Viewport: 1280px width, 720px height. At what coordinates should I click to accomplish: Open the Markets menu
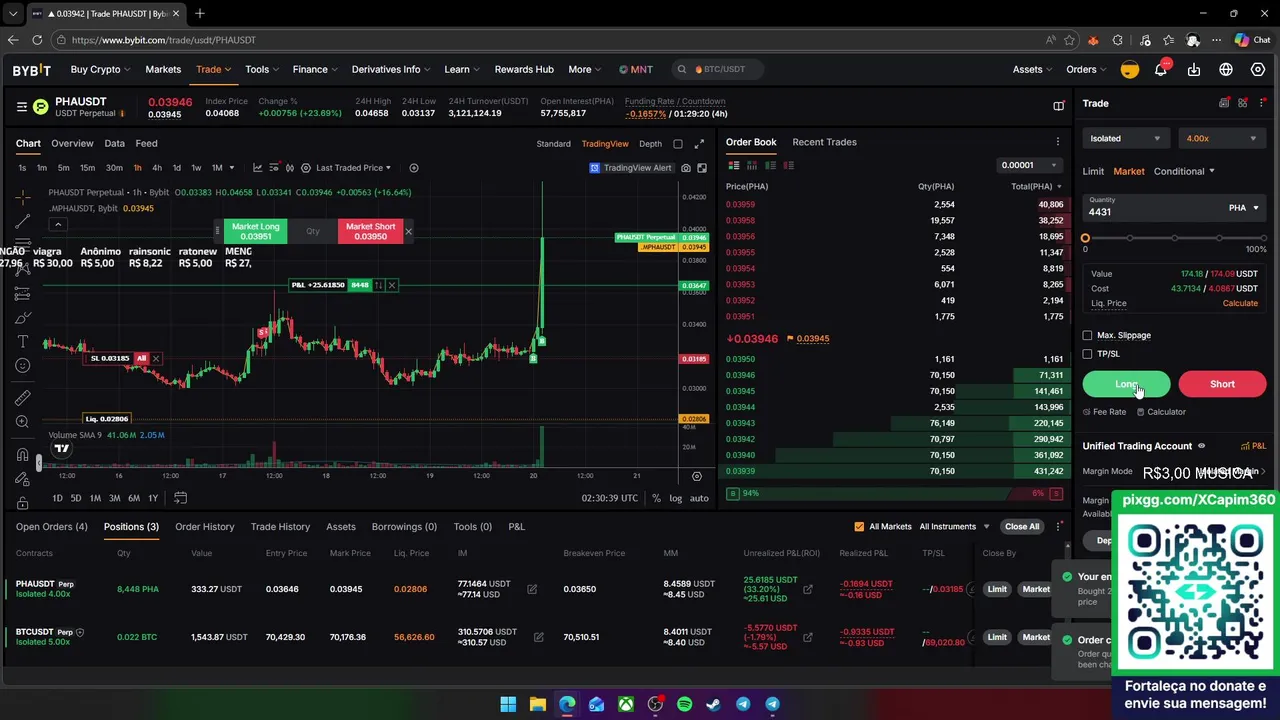(x=163, y=69)
